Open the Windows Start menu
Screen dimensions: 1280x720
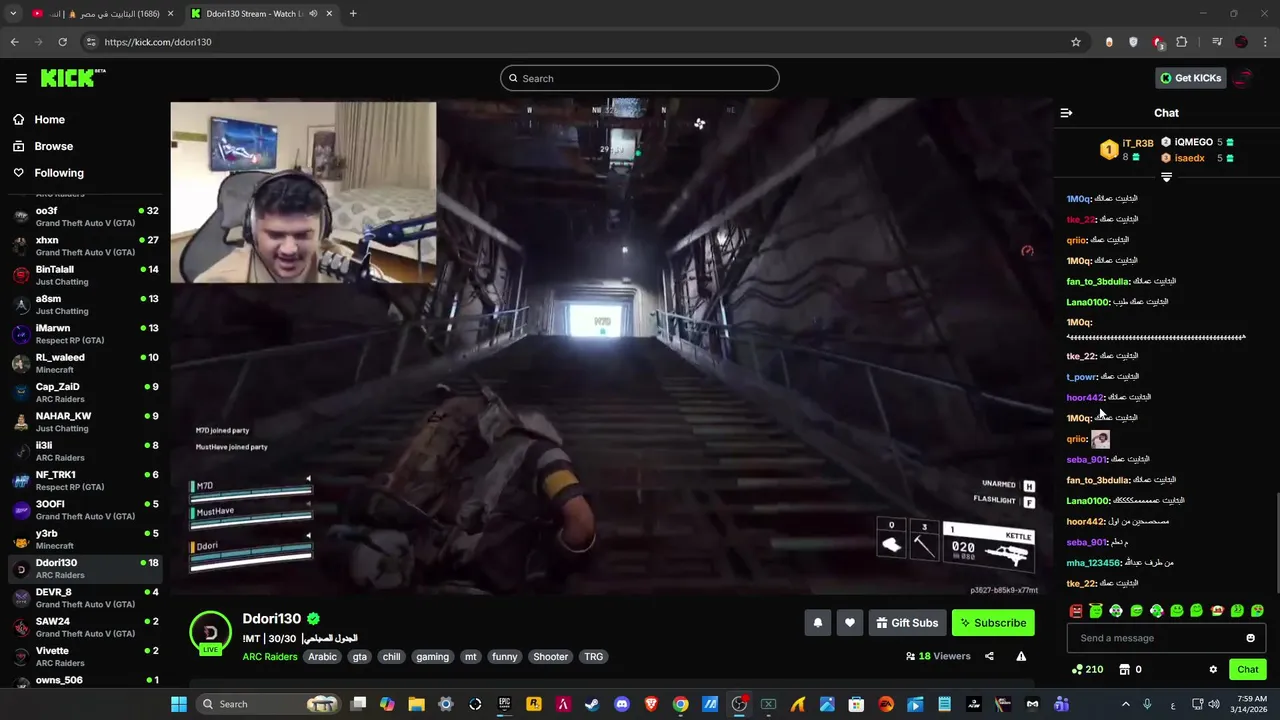point(178,704)
